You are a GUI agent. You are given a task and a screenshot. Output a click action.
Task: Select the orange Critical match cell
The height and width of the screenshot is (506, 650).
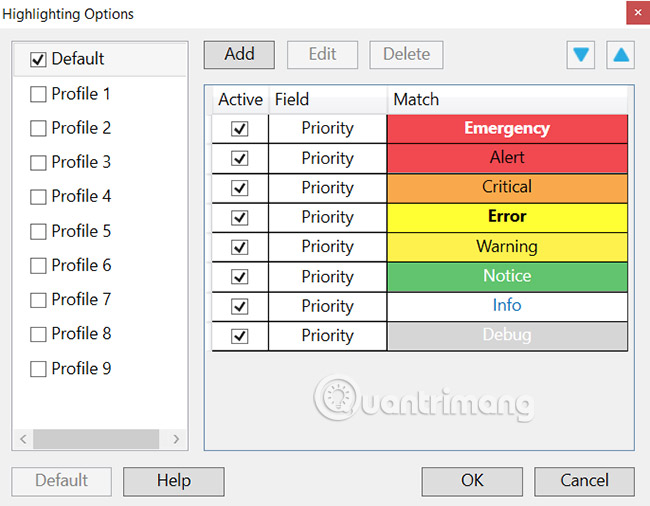click(x=507, y=188)
